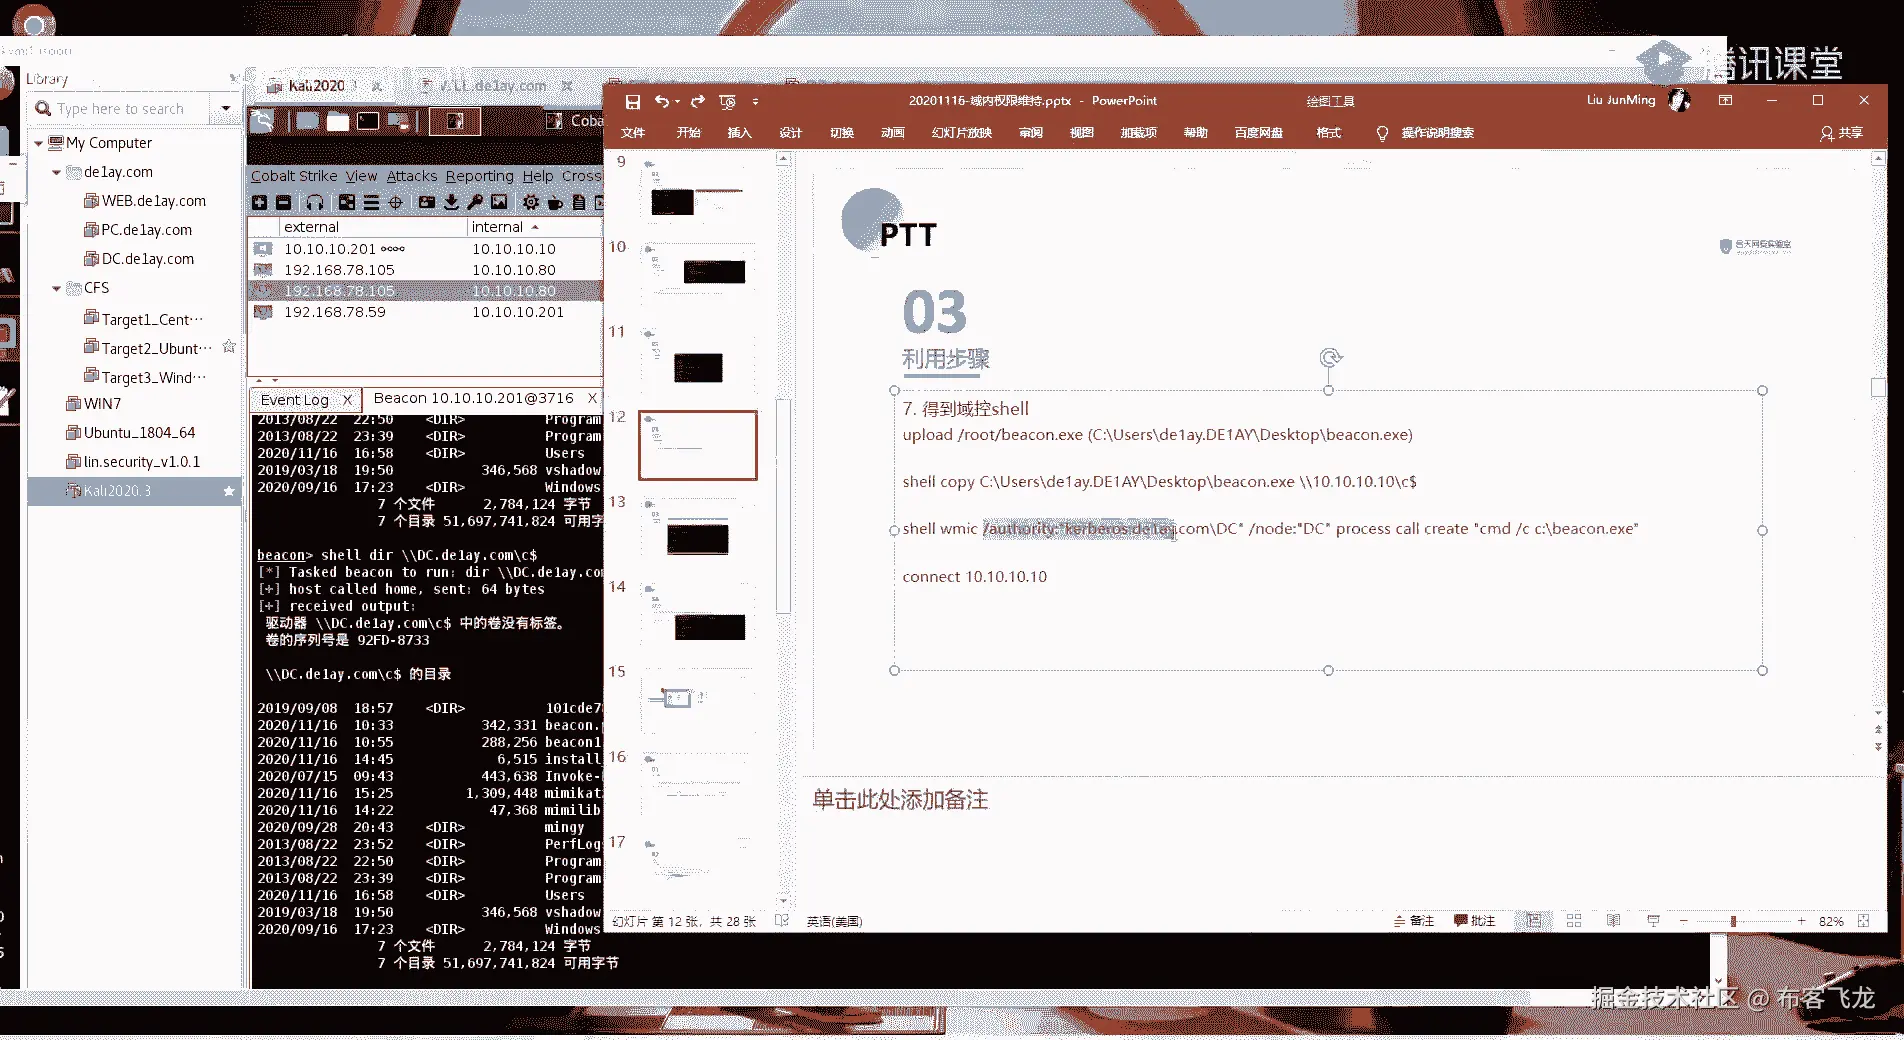
Task: Show sessions in pivot graph view
Action: pyautogui.click(x=347, y=202)
